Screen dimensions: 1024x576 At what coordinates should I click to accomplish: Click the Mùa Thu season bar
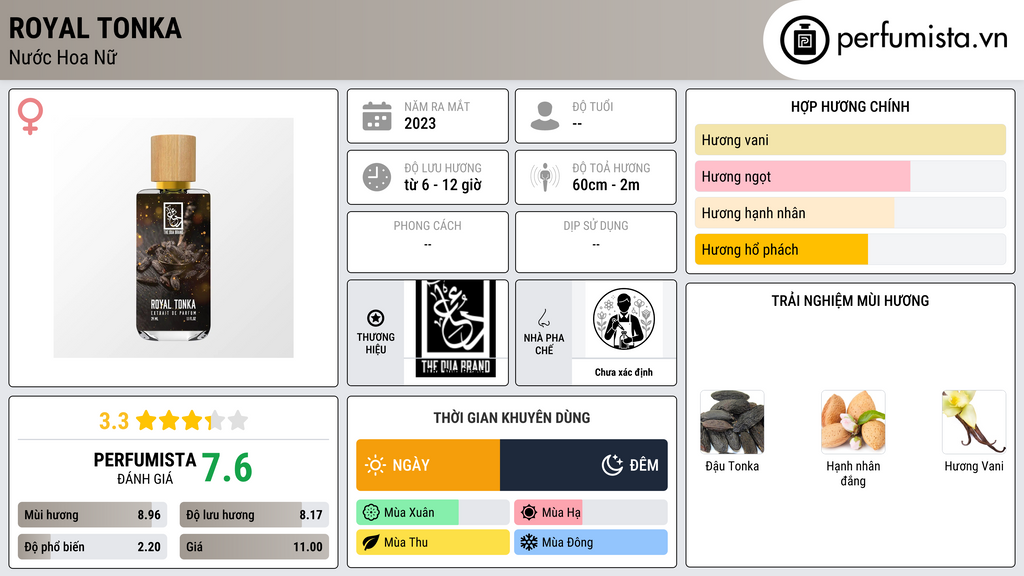tap(433, 542)
